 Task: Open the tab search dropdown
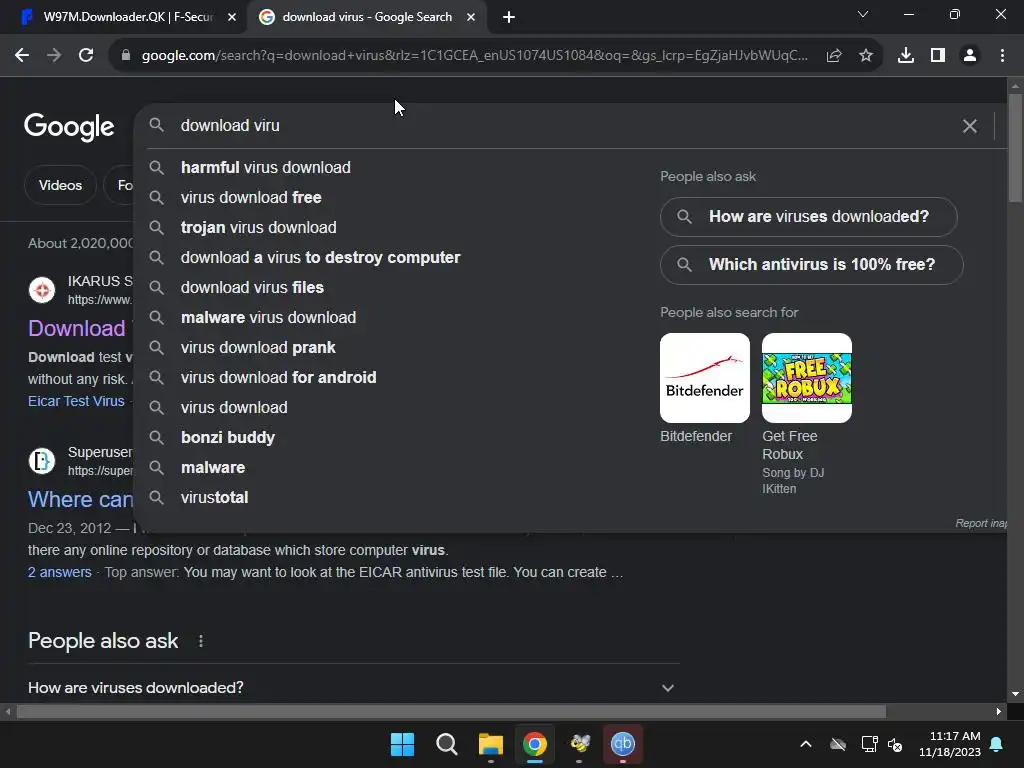pos(863,14)
